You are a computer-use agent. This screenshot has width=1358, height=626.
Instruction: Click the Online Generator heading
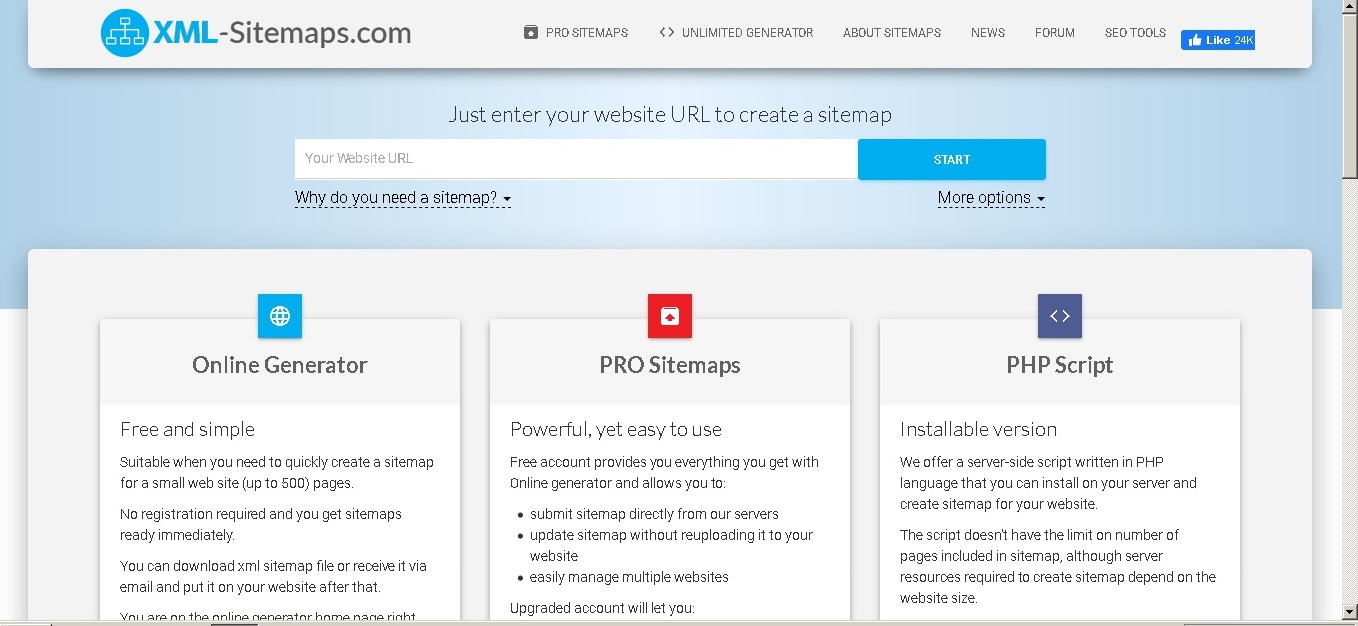click(279, 365)
